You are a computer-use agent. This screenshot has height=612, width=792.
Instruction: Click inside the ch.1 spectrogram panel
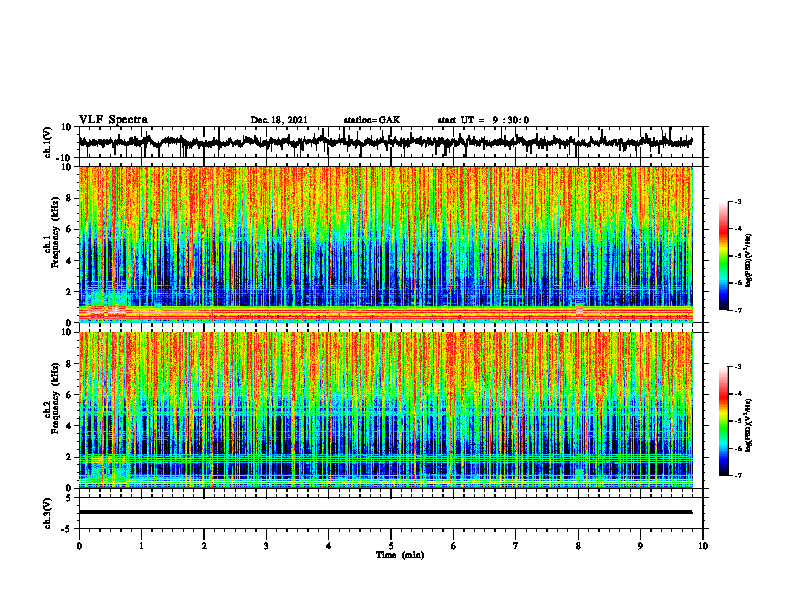(386, 244)
